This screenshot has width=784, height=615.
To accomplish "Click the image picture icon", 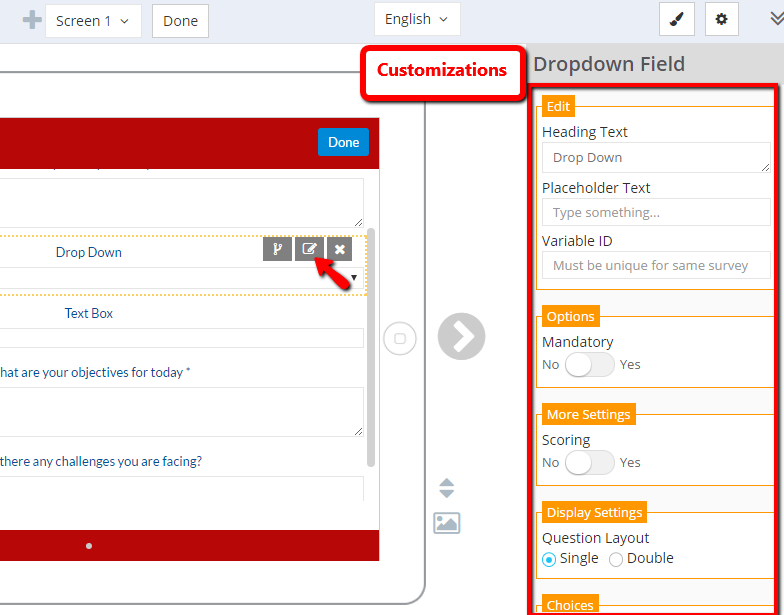I will pyautogui.click(x=446, y=523).
